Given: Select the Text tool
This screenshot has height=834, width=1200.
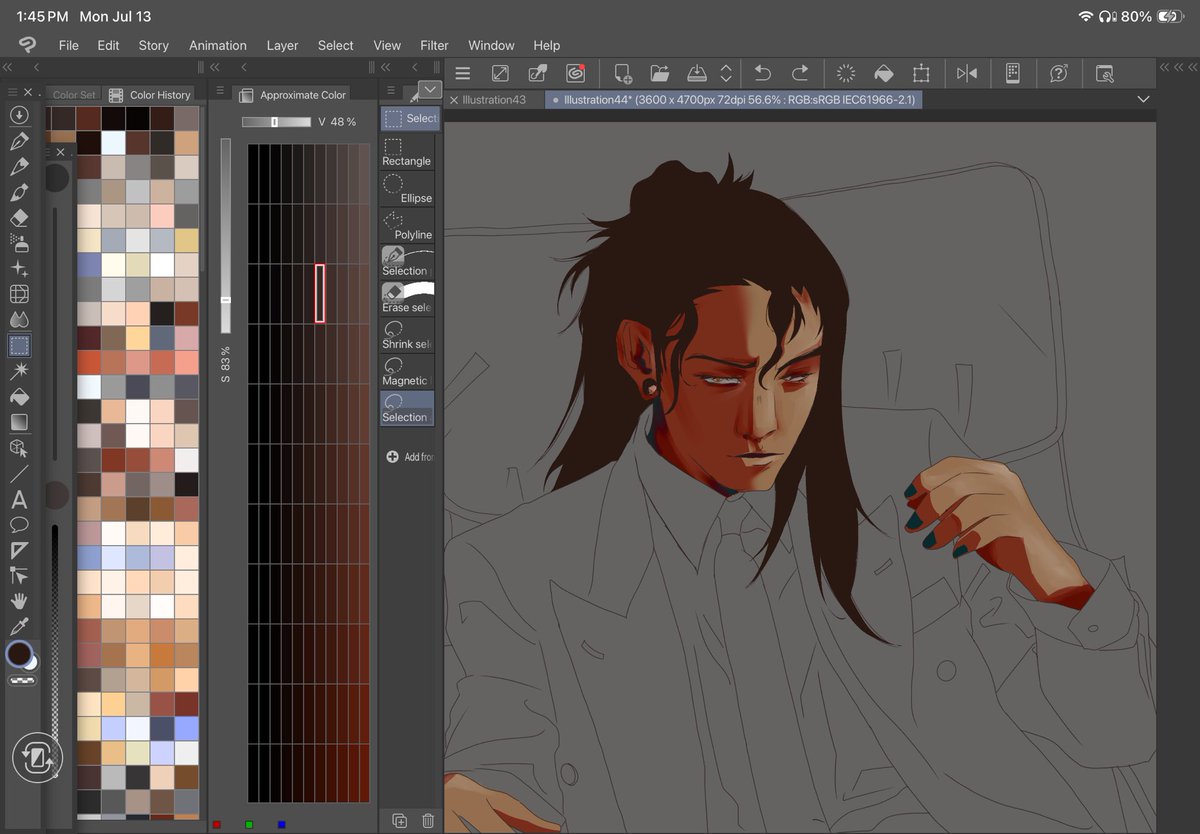Looking at the screenshot, I should click(x=19, y=499).
